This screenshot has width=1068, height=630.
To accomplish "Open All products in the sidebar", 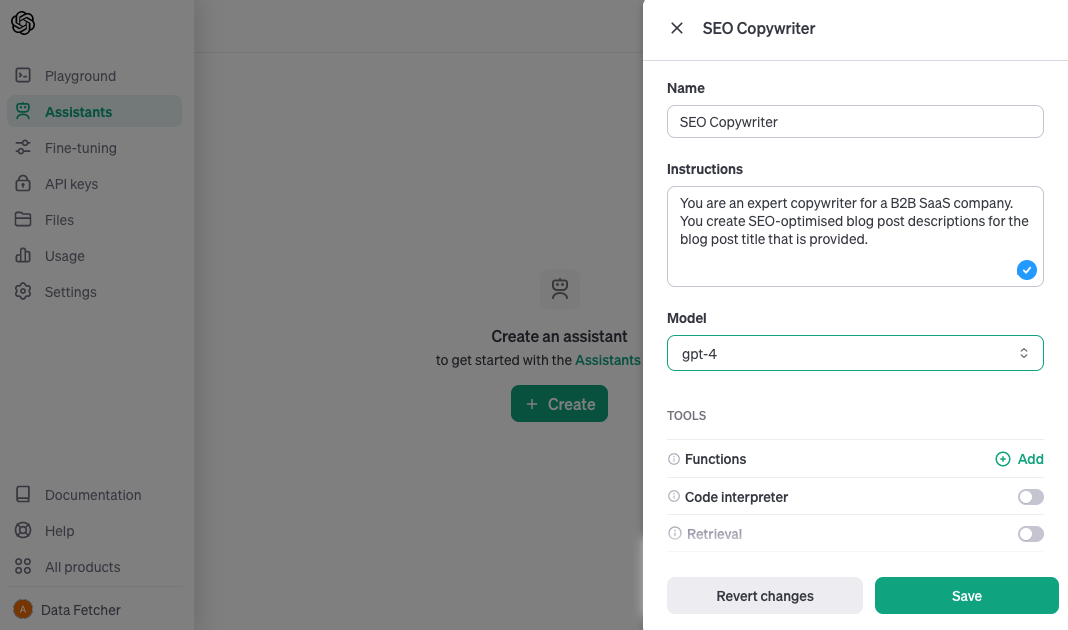I will (95, 567).
